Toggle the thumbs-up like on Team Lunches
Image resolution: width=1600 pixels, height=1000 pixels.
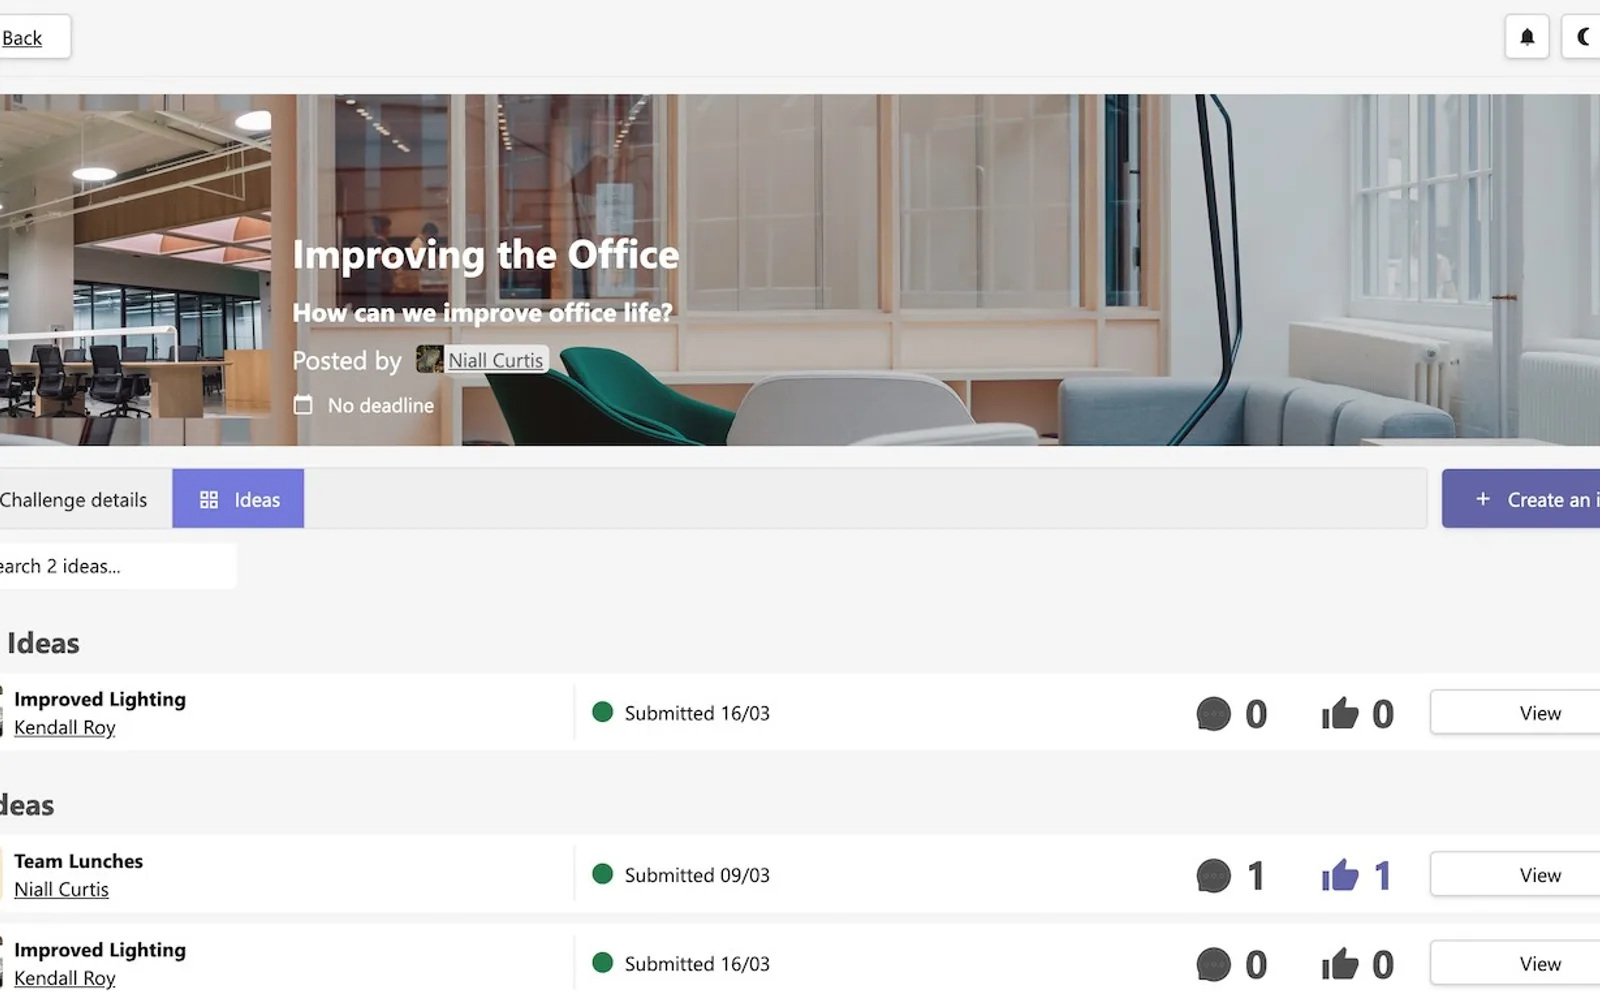click(1340, 875)
